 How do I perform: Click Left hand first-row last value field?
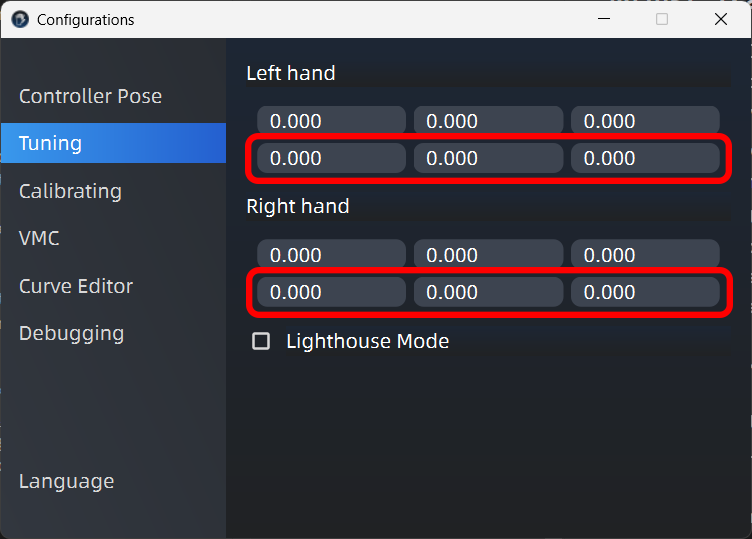coord(645,121)
